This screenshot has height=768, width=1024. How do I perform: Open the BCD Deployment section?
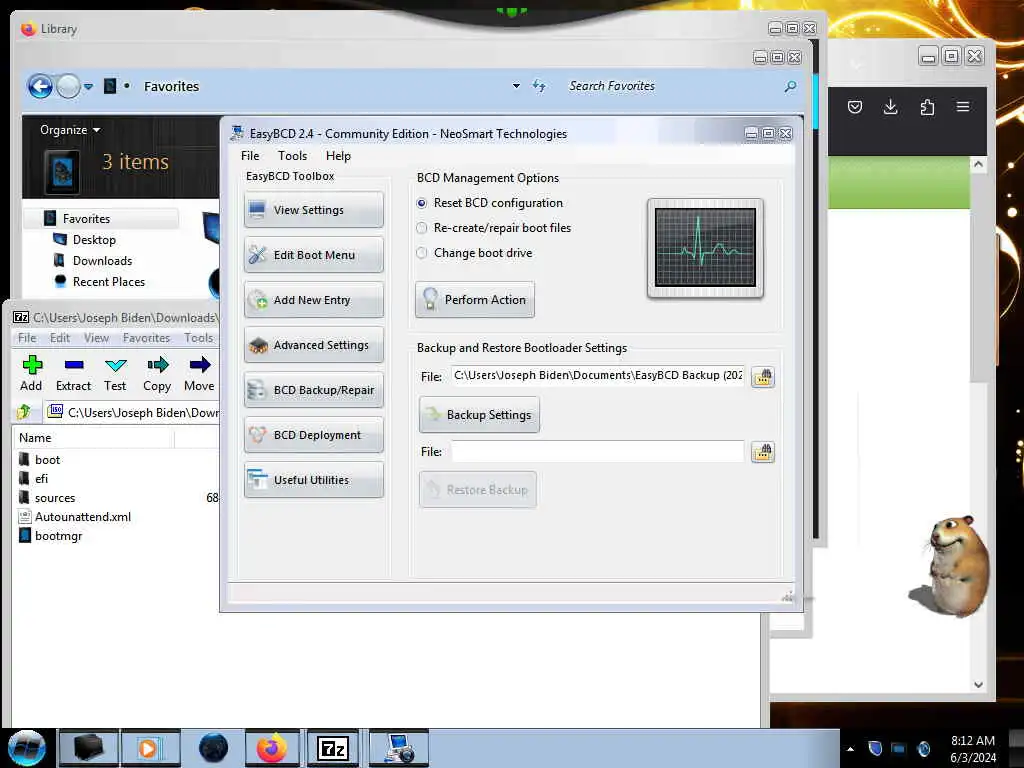click(x=313, y=435)
